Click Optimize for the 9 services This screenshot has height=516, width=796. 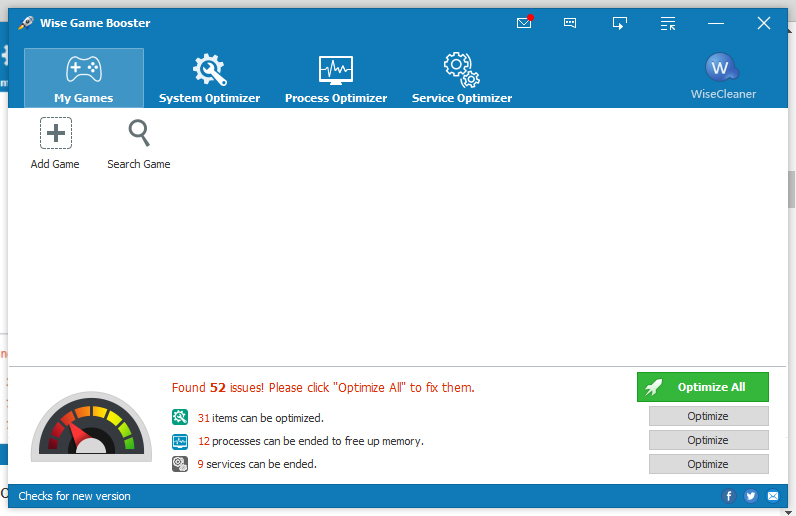click(x=708, y=464)
